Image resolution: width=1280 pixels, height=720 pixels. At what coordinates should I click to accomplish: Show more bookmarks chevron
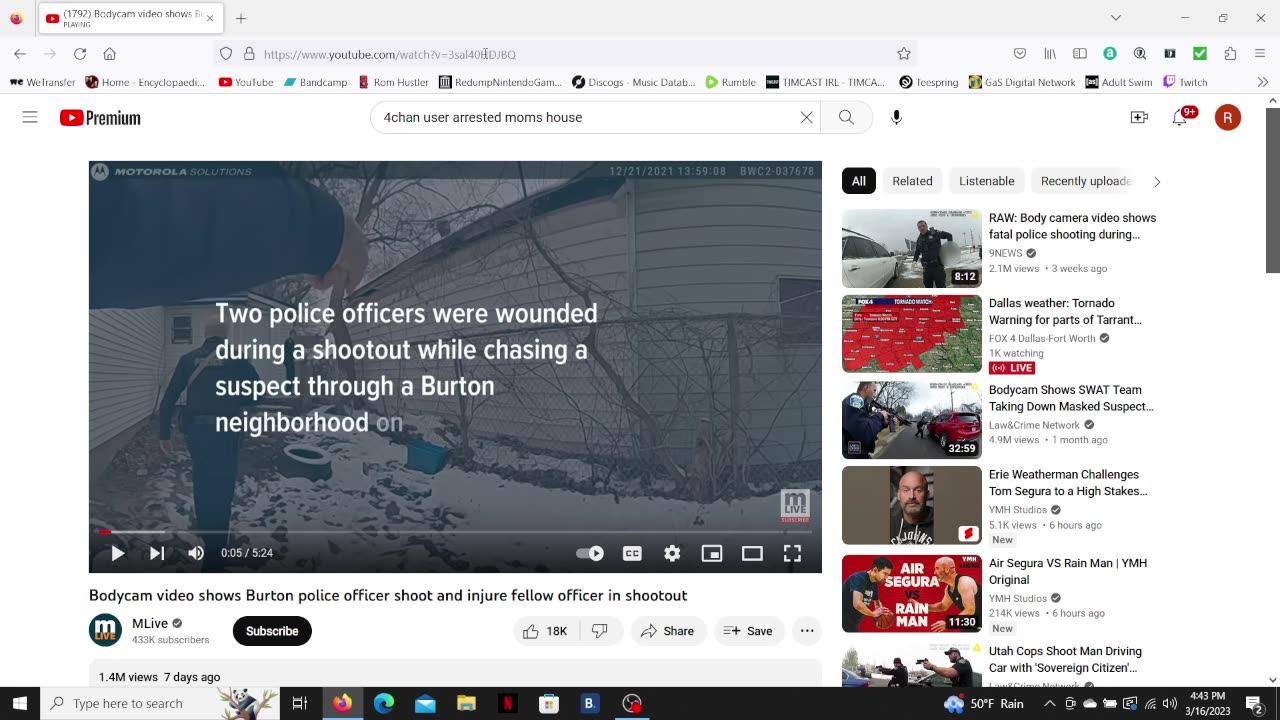(1262, 82)
